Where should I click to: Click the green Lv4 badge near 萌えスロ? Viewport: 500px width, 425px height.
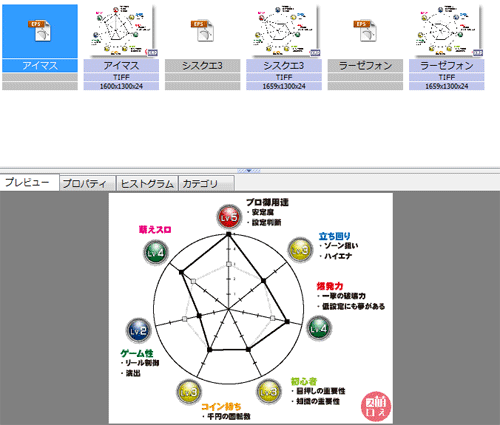pyautogui.click(x=156, y=252)
